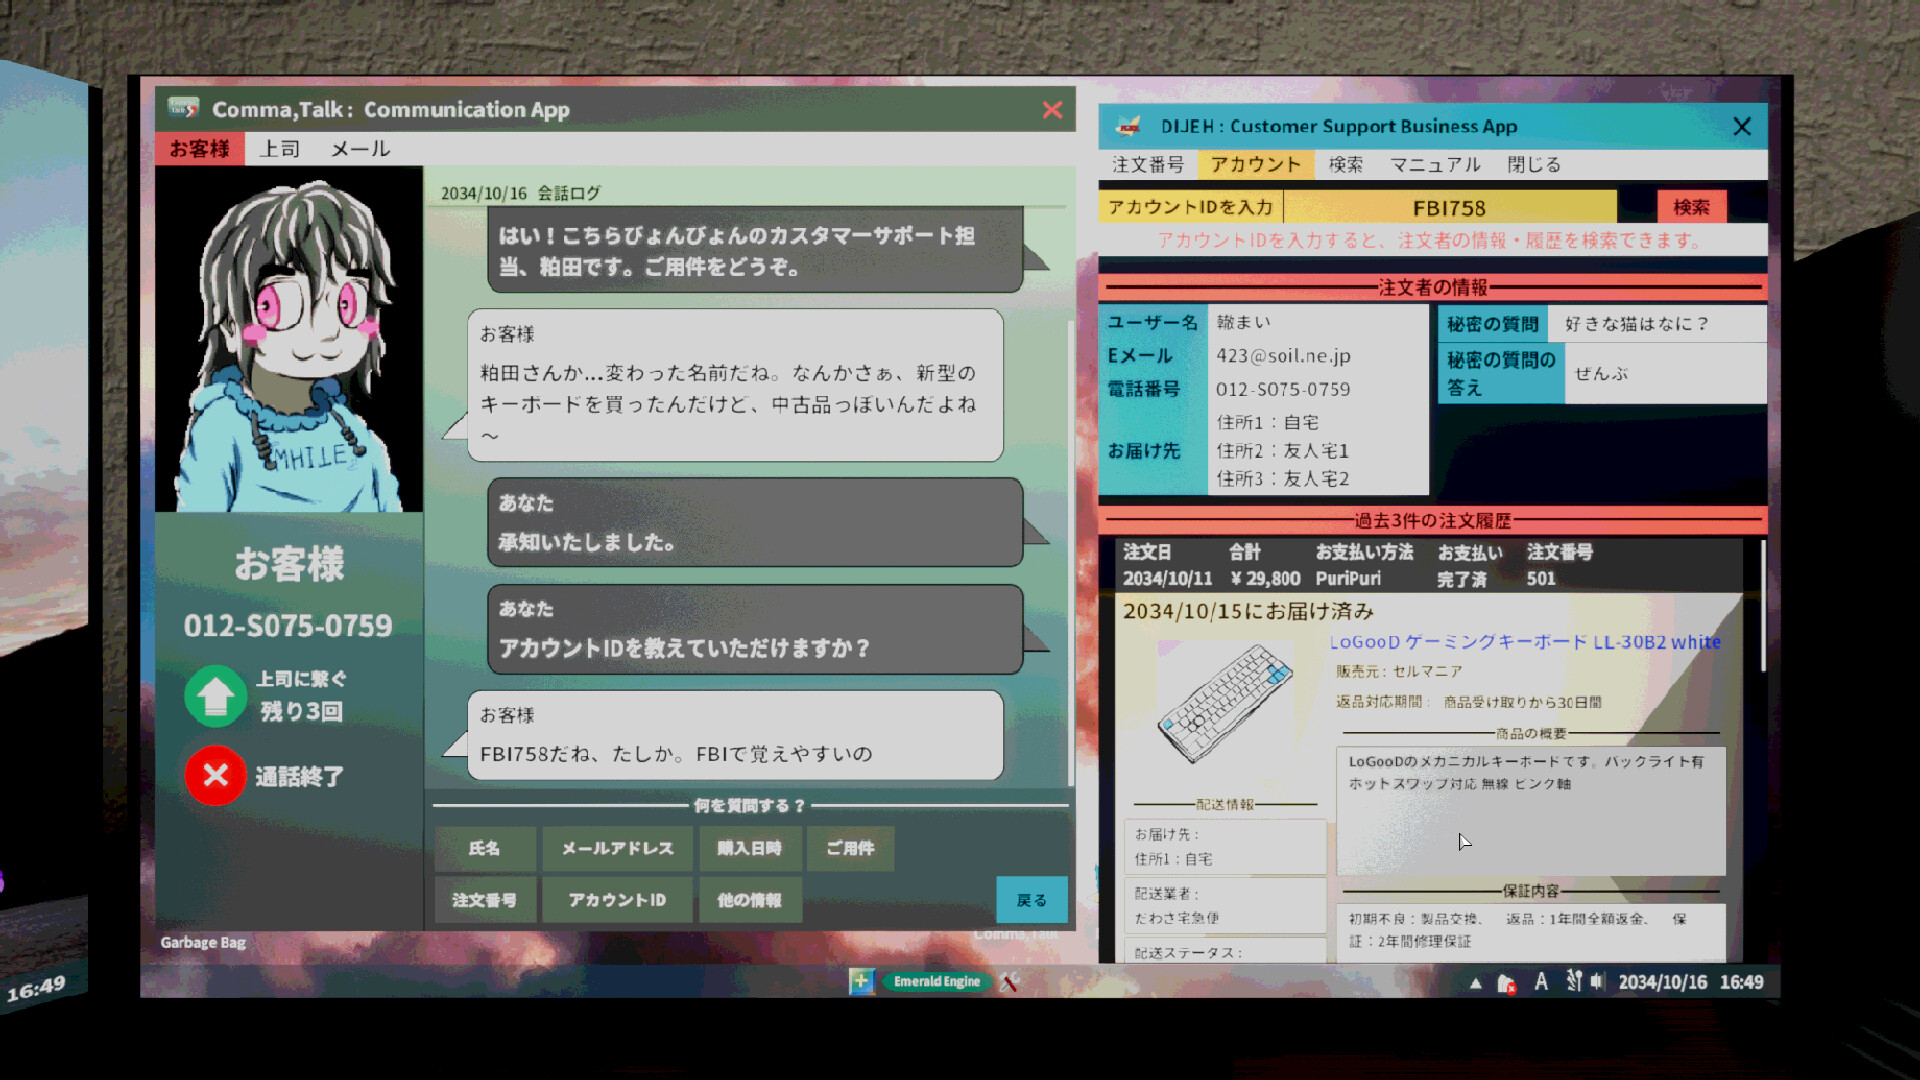The height and width of the screenshot is (1080, 1920).
Task: Click the green up-arrow escalate-to-boss icon
Action: (215, 696)
